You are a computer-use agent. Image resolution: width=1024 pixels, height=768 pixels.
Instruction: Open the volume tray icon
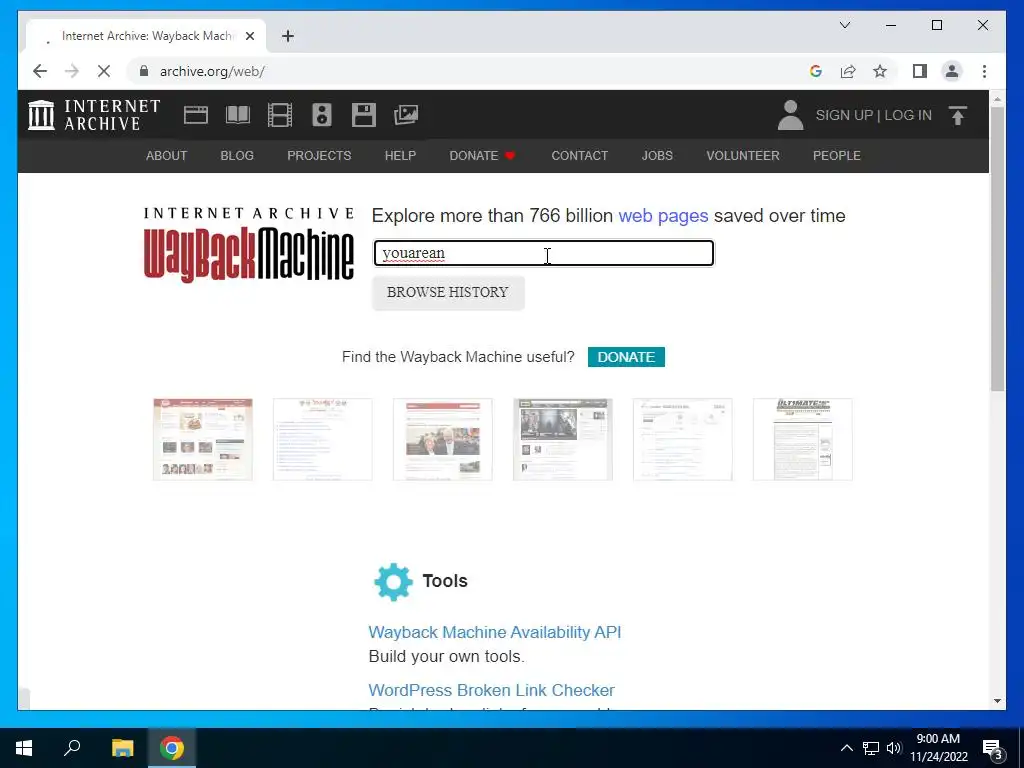click(x=894, y=748)
